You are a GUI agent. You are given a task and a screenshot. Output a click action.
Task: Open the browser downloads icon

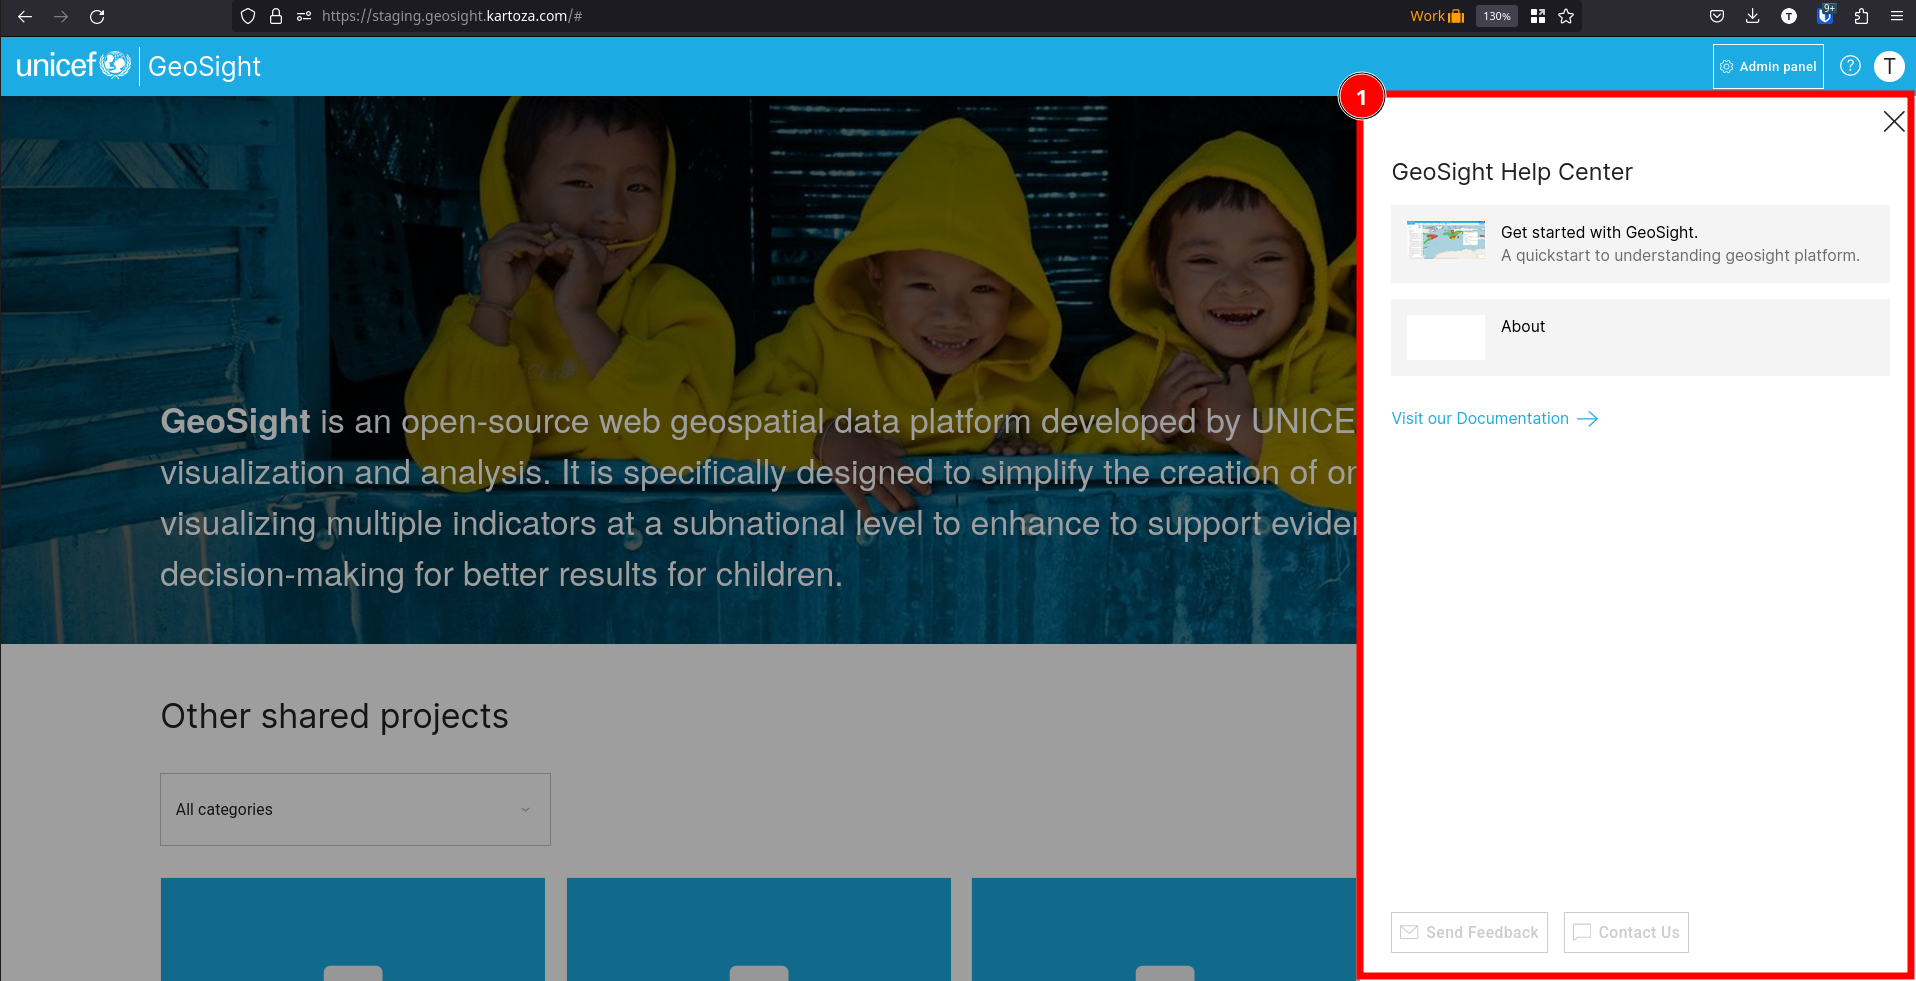point(1753,16)
